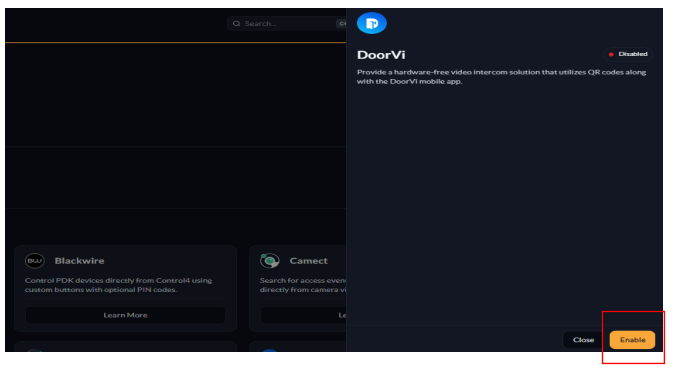Enable the DoorVi integration
This screenshot has height=373, width=675.
632,340
